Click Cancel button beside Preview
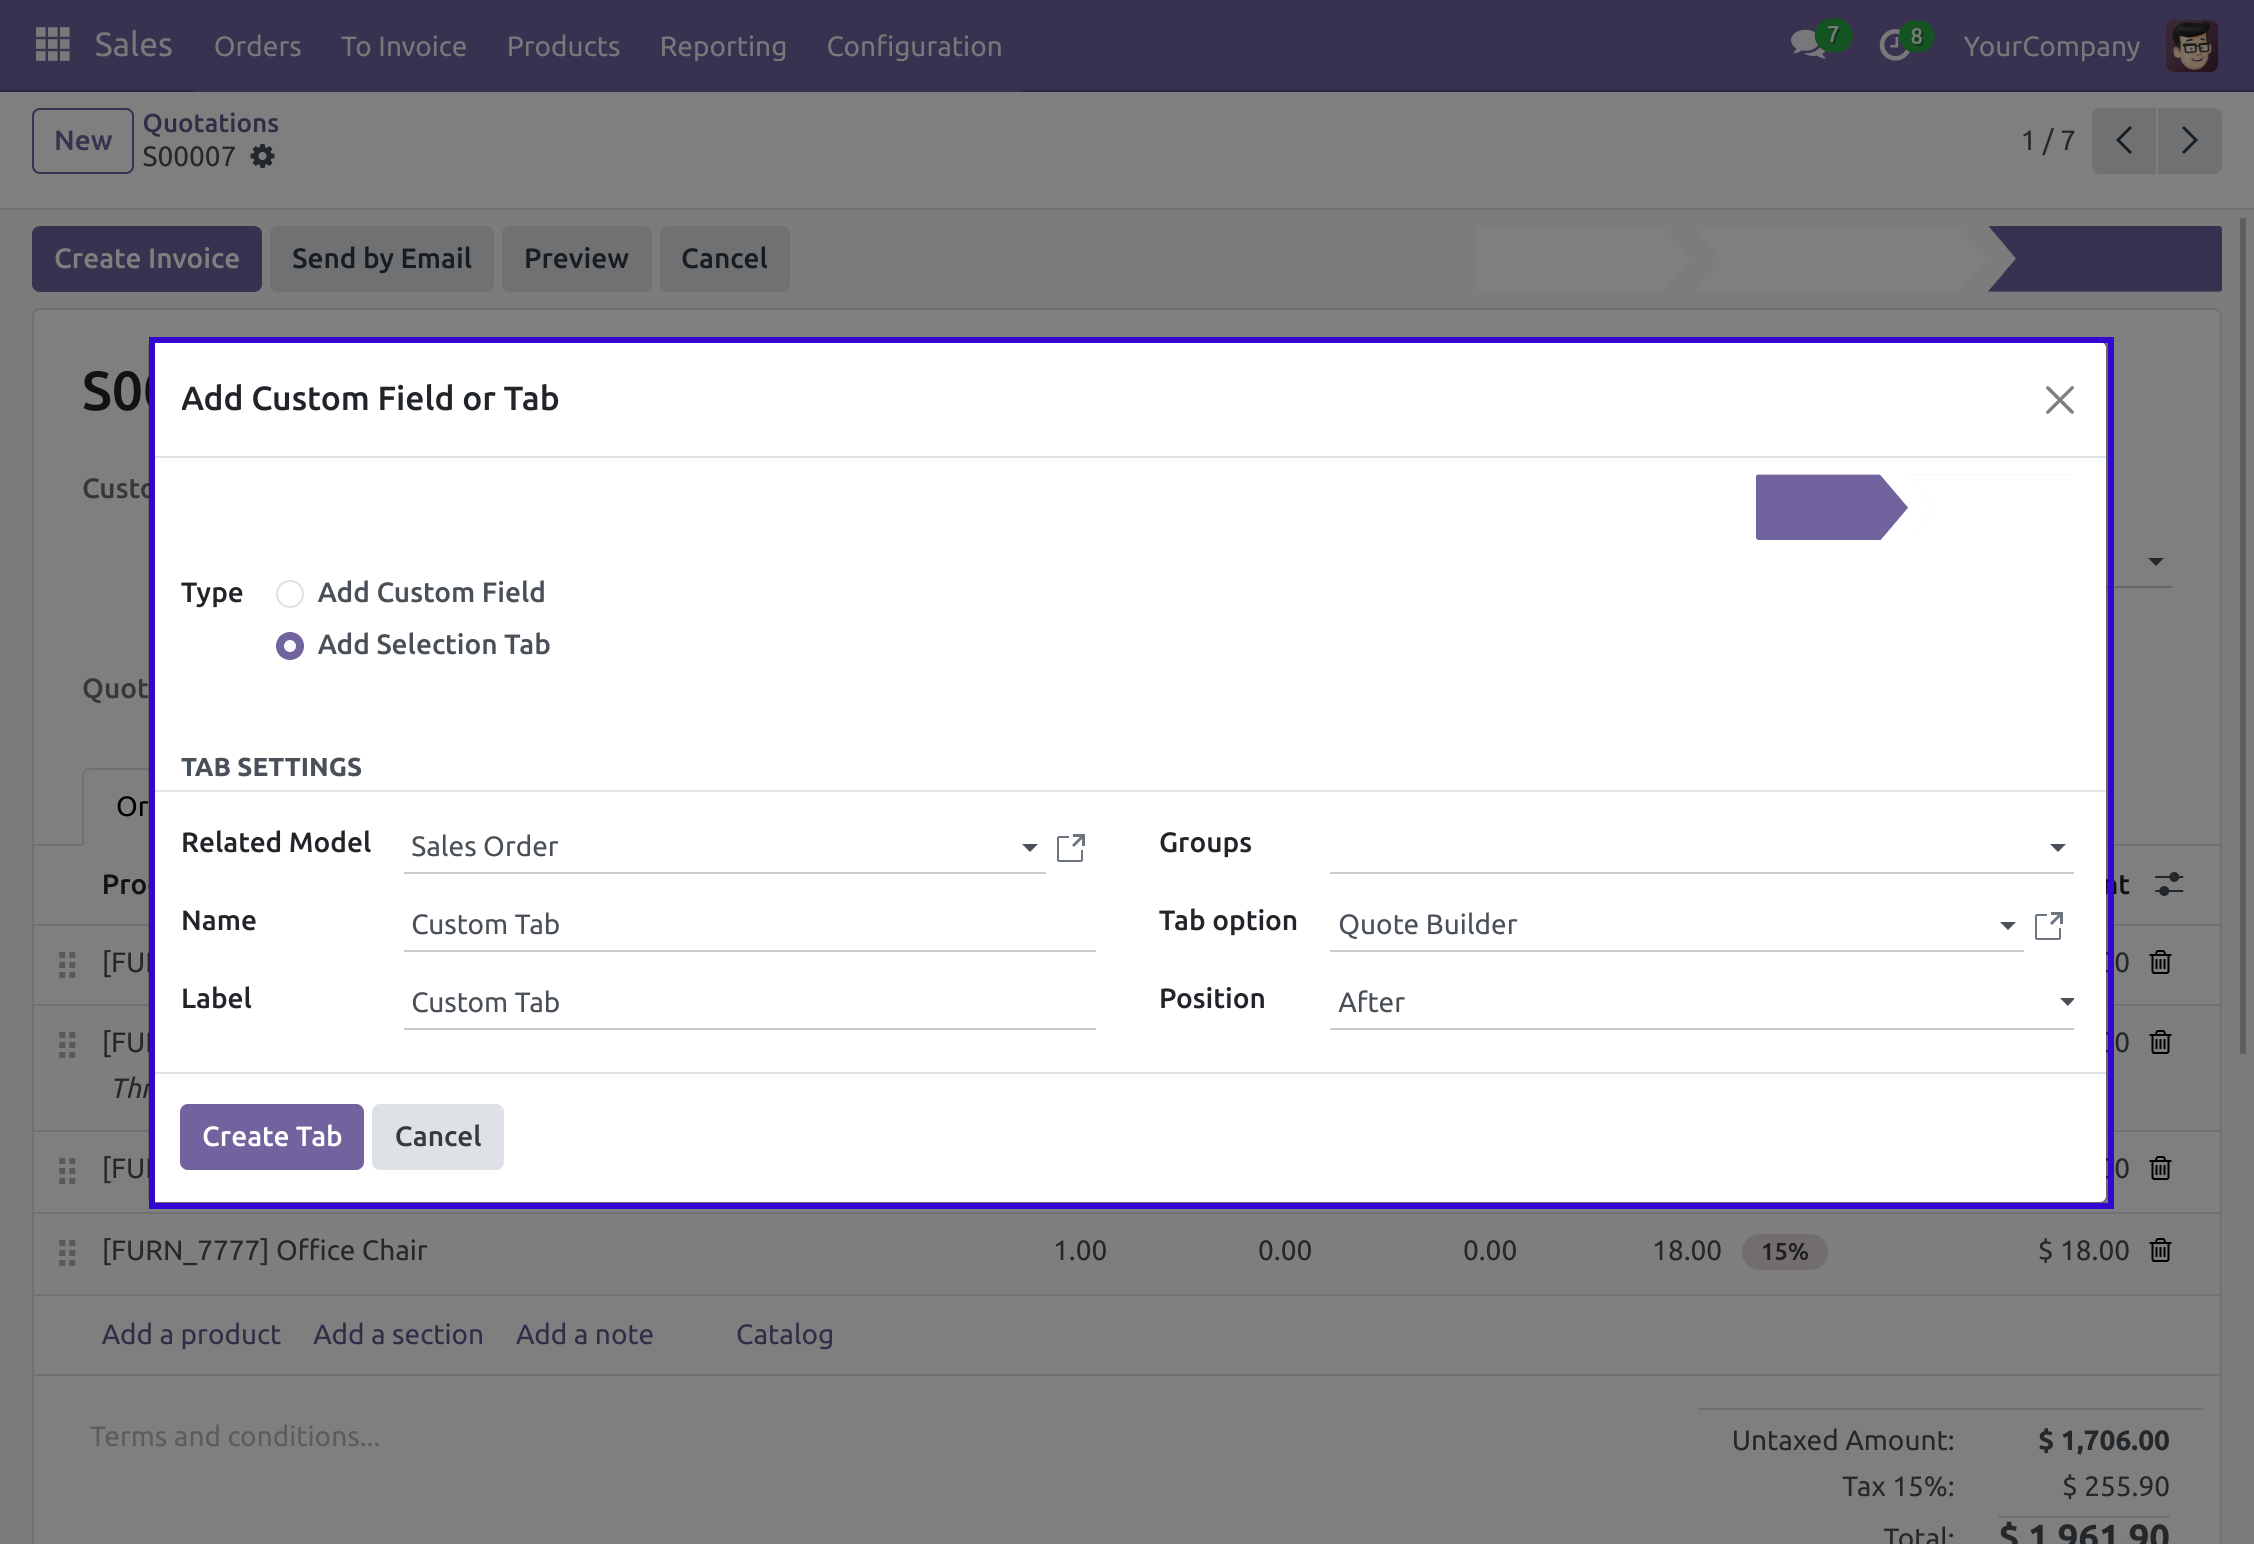 click(x=725, y=259)
